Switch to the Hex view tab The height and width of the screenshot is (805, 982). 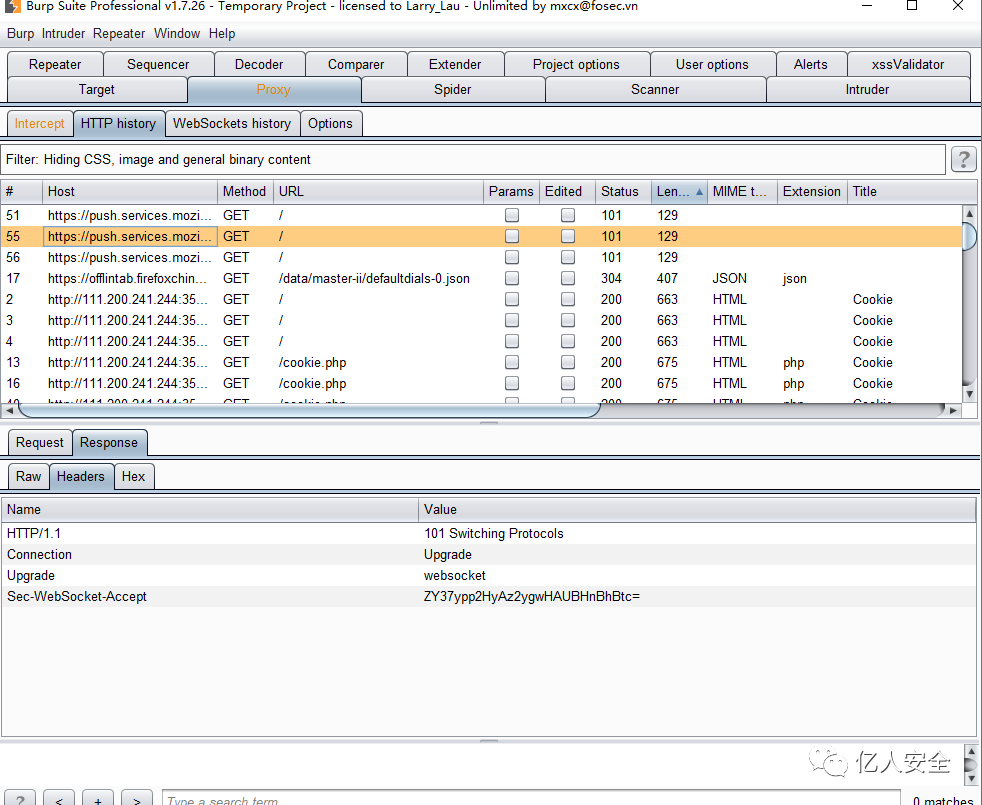tap(133, 476)
